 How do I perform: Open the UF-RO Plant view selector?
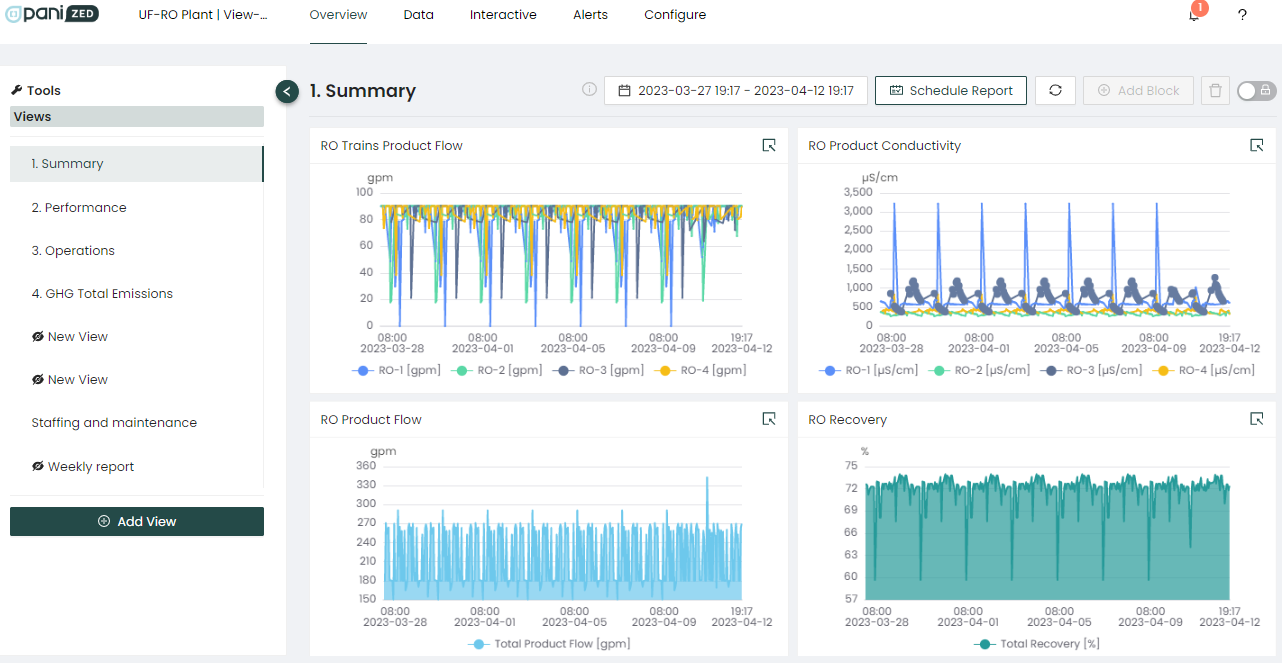(x=203, y=15)
